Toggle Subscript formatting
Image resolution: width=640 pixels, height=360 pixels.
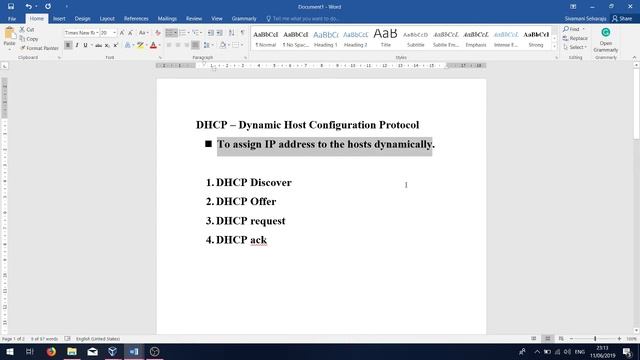[x=107, y=45]
